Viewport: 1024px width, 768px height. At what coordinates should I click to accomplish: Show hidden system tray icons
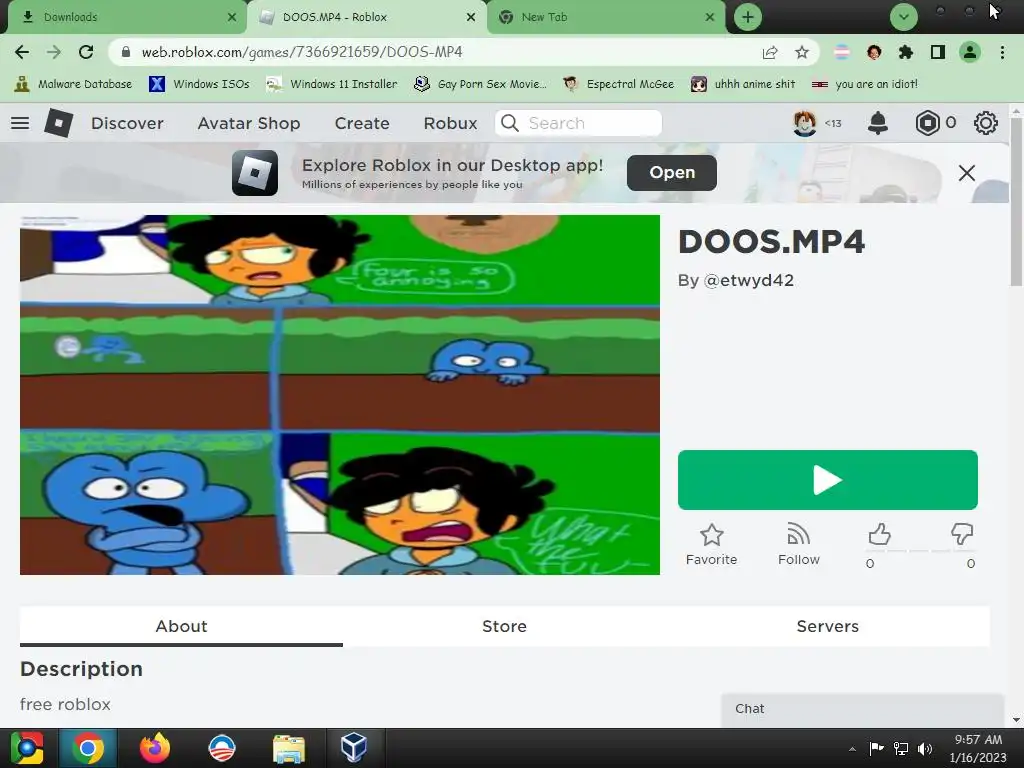(852, 749)
